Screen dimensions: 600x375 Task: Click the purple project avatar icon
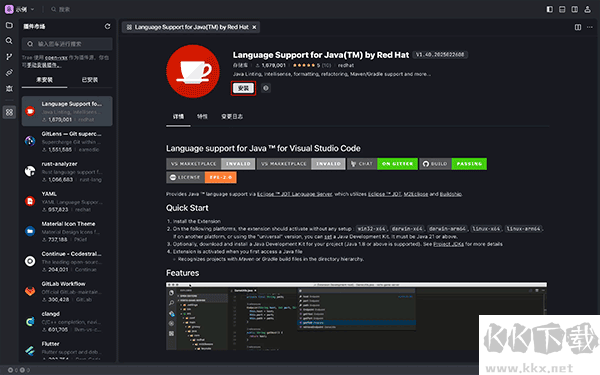pos(9,9)
